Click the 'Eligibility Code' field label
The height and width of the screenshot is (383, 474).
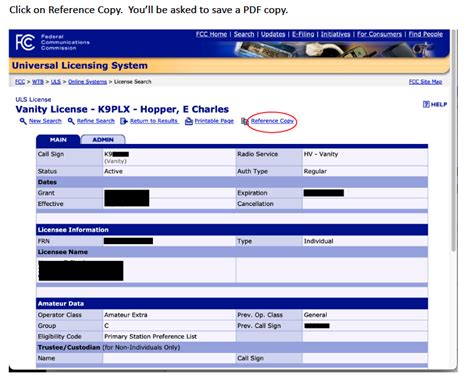point(60,337)
